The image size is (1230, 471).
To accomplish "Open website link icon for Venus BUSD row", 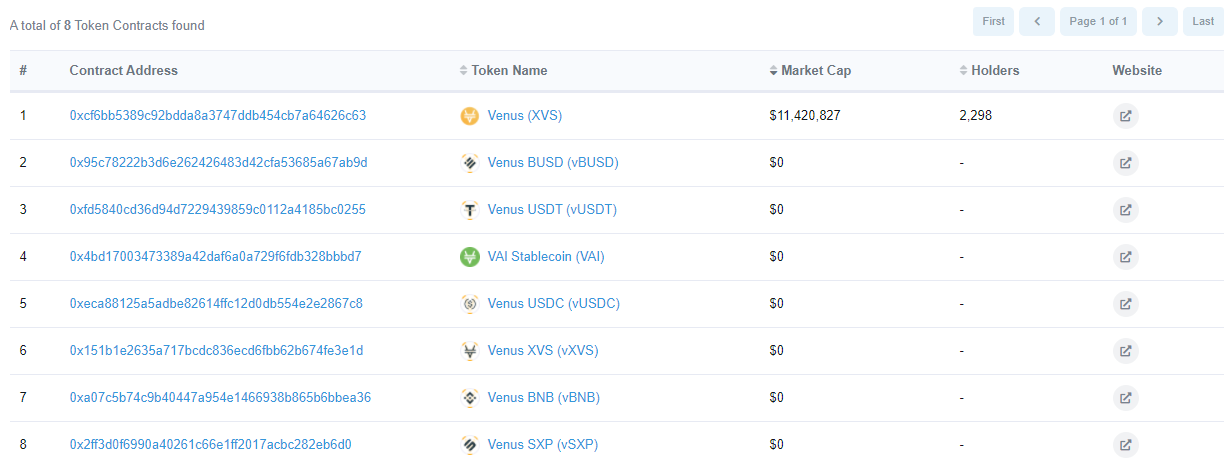I will 1126,163.
